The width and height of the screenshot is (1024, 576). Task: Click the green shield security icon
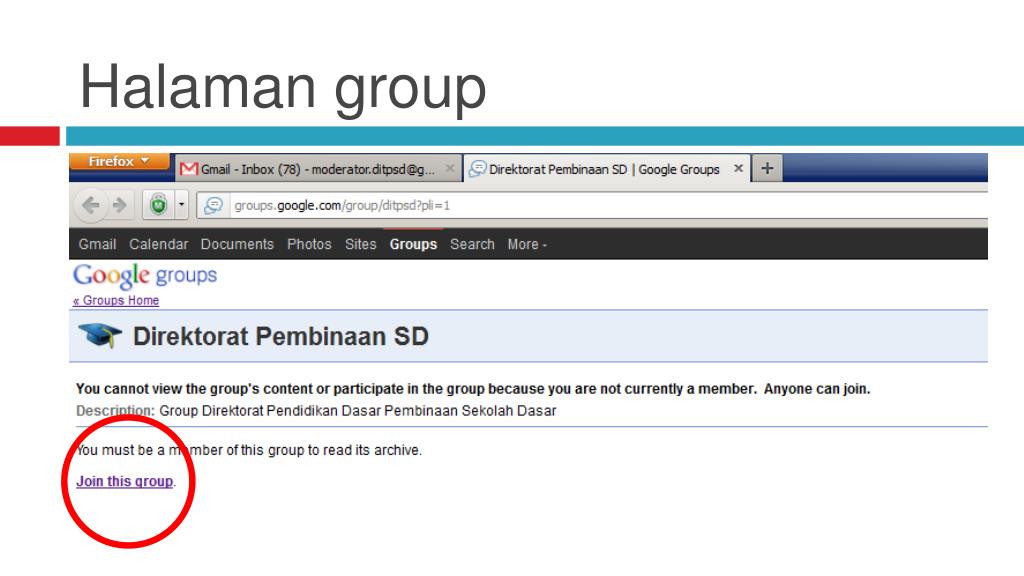click(159, 205)
